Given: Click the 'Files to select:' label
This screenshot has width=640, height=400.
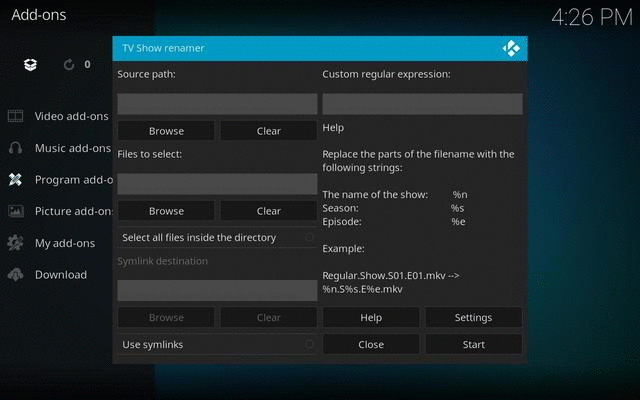Looking at the screenshot, I should pyautogui.click(x=150, y=154).
